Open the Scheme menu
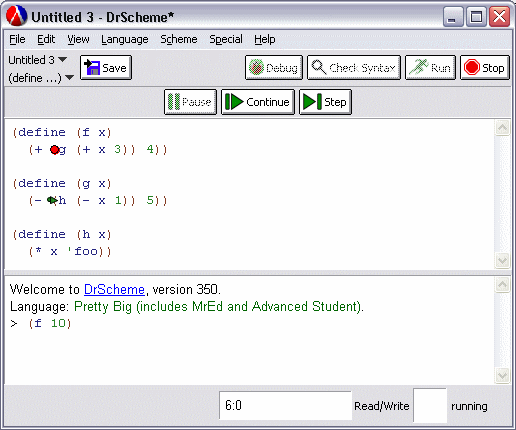 (x=179, y=39)
